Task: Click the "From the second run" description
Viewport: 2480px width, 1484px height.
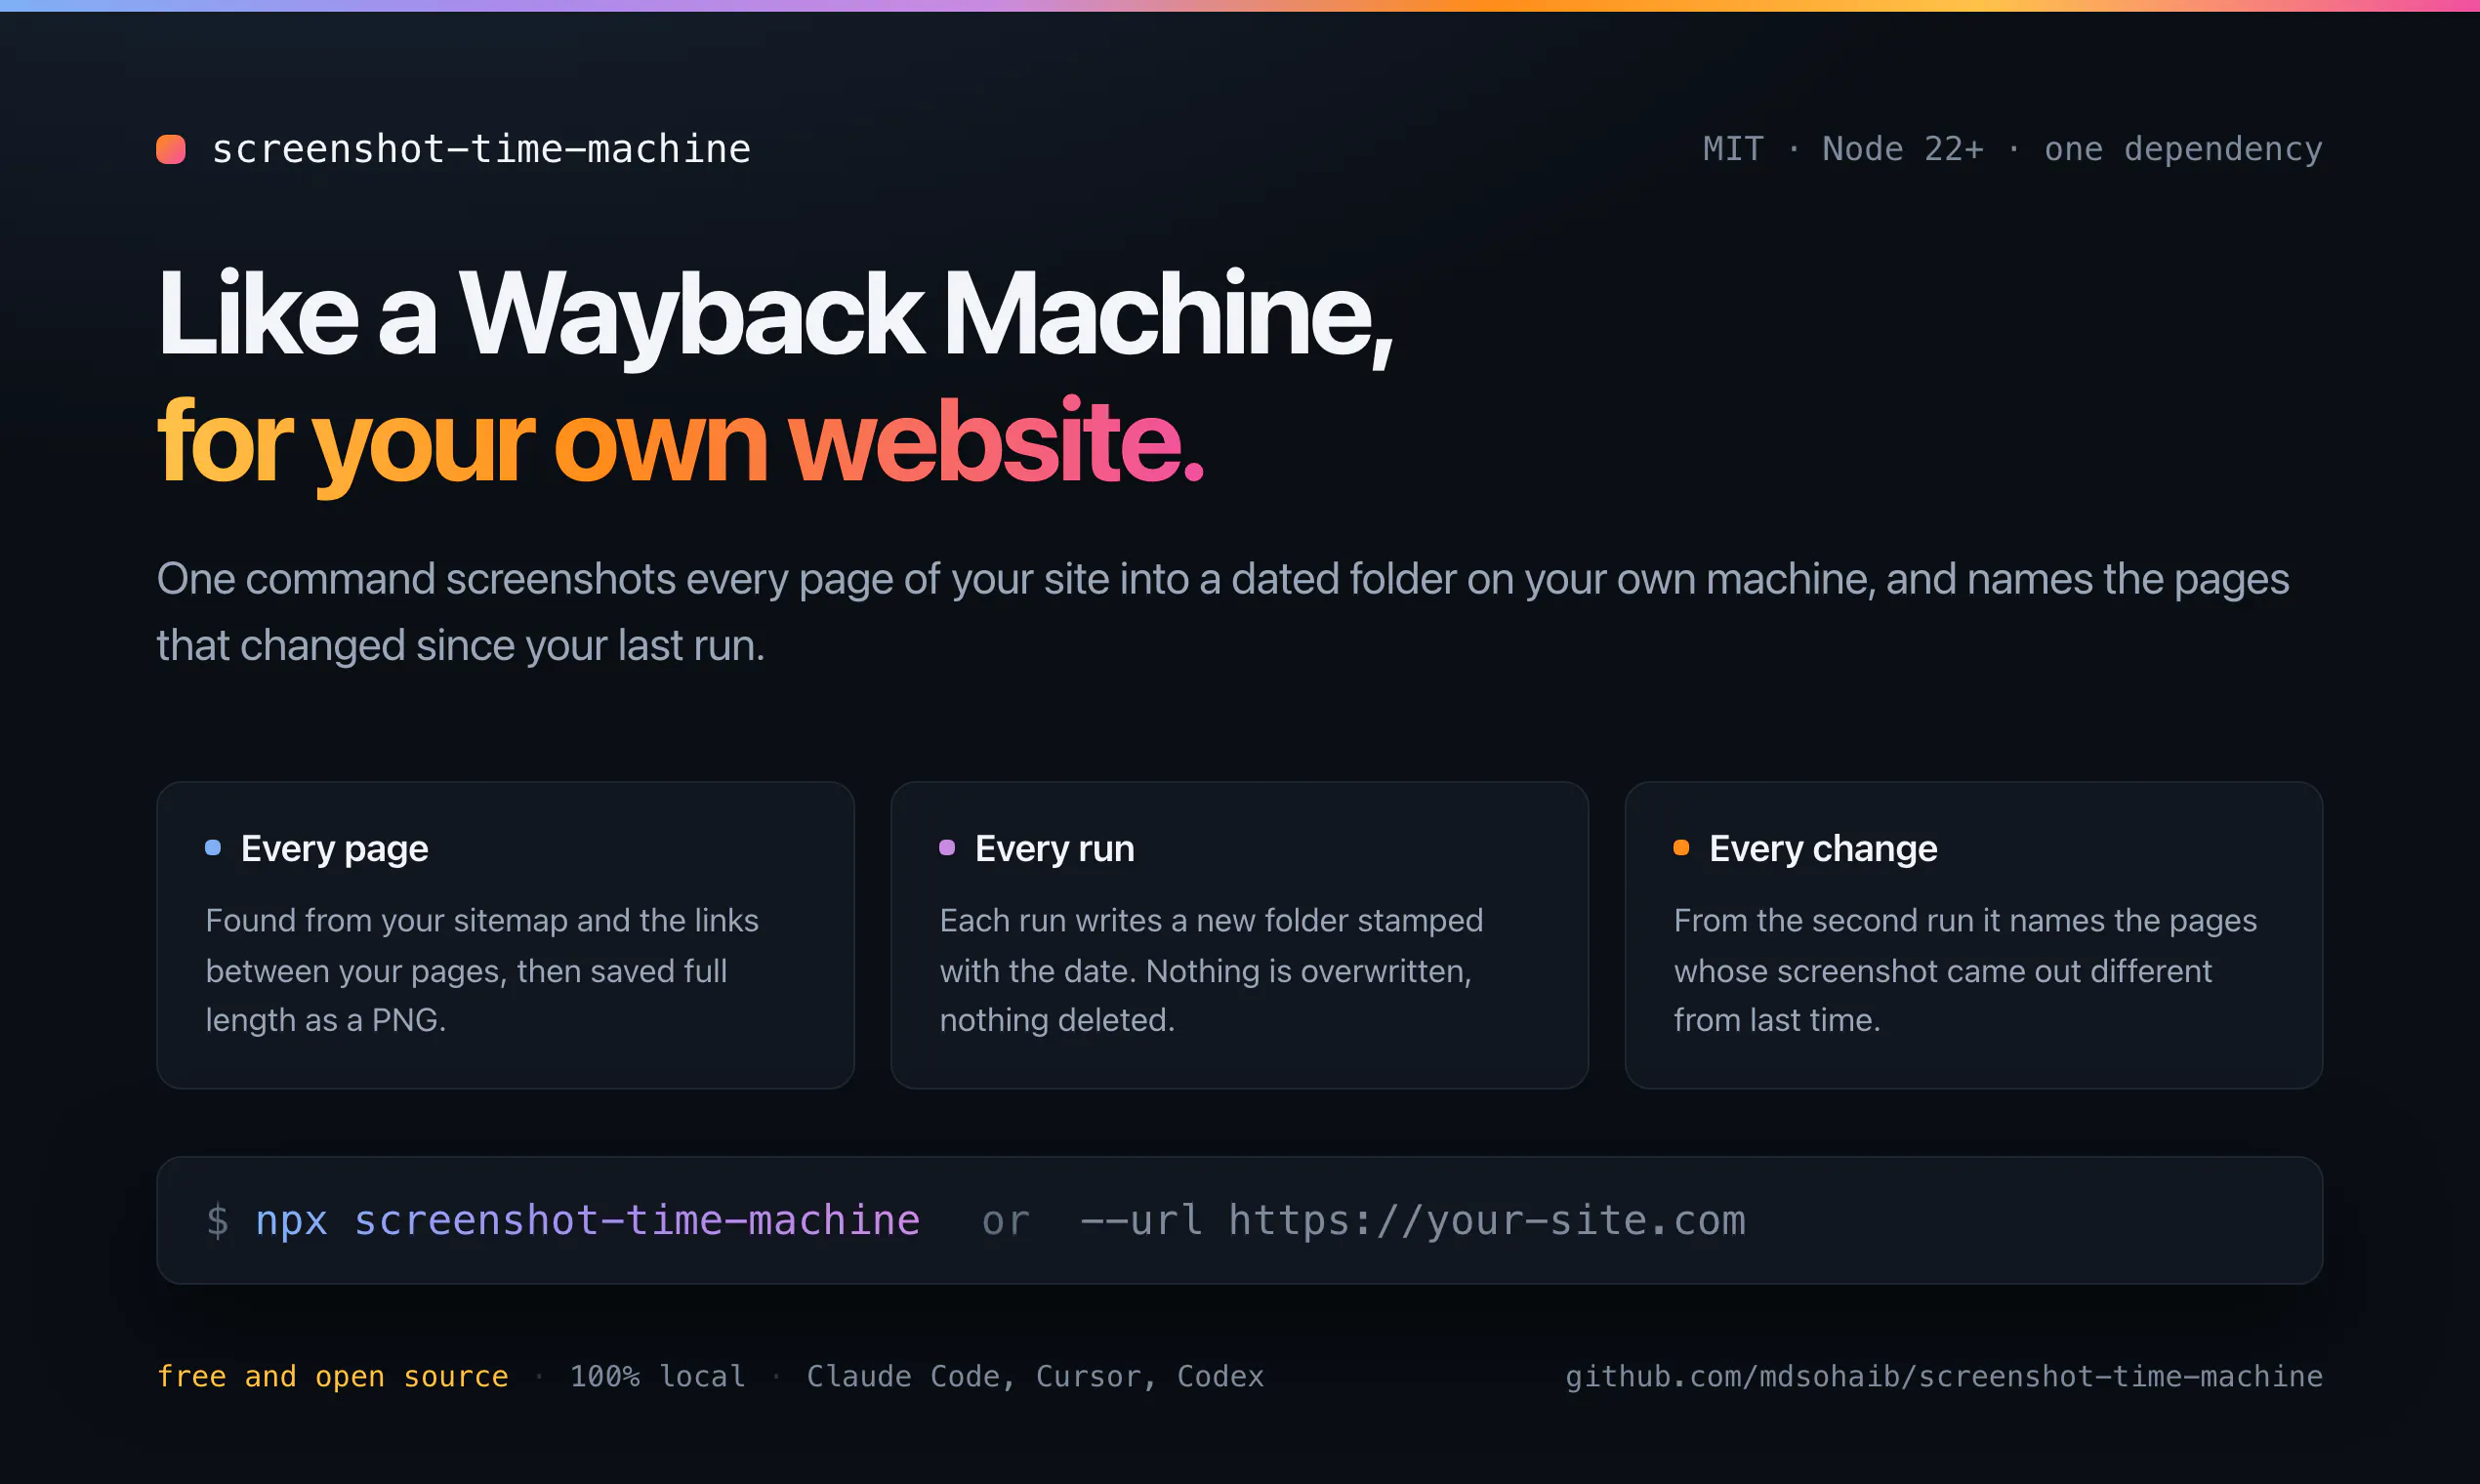Action: click(1965, 970)
